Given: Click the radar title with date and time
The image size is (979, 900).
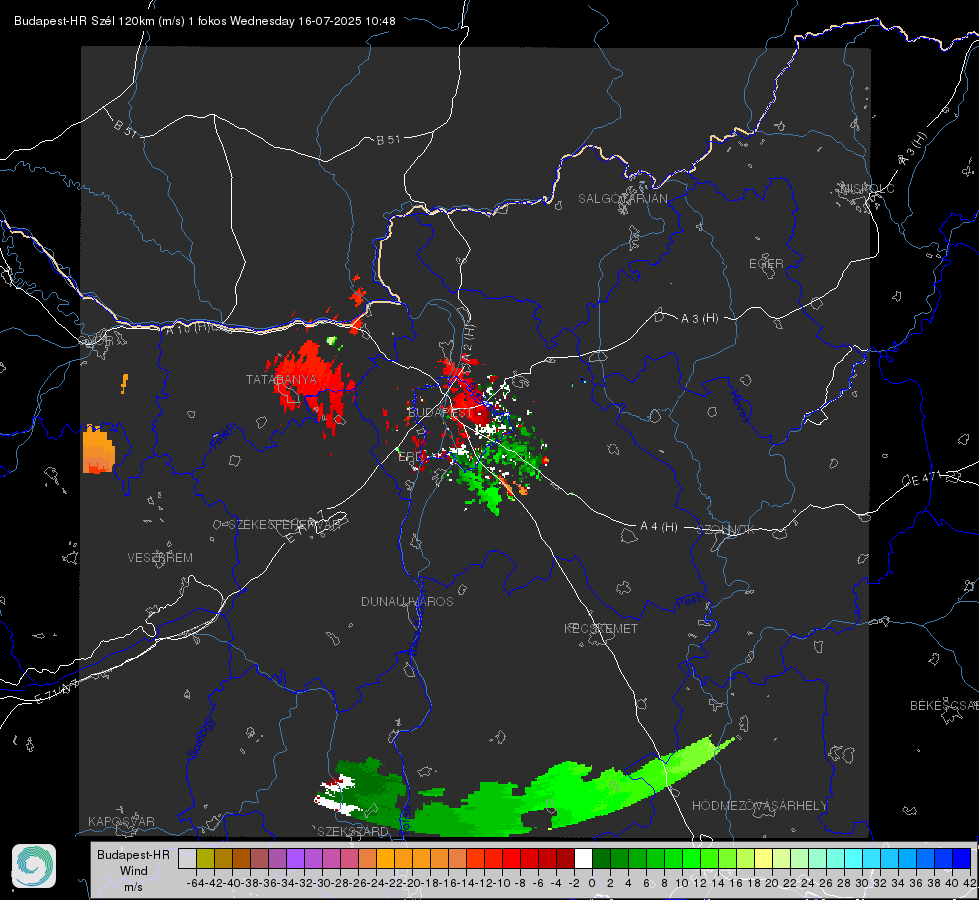Looking at the screenshot, I should (205, 21).
